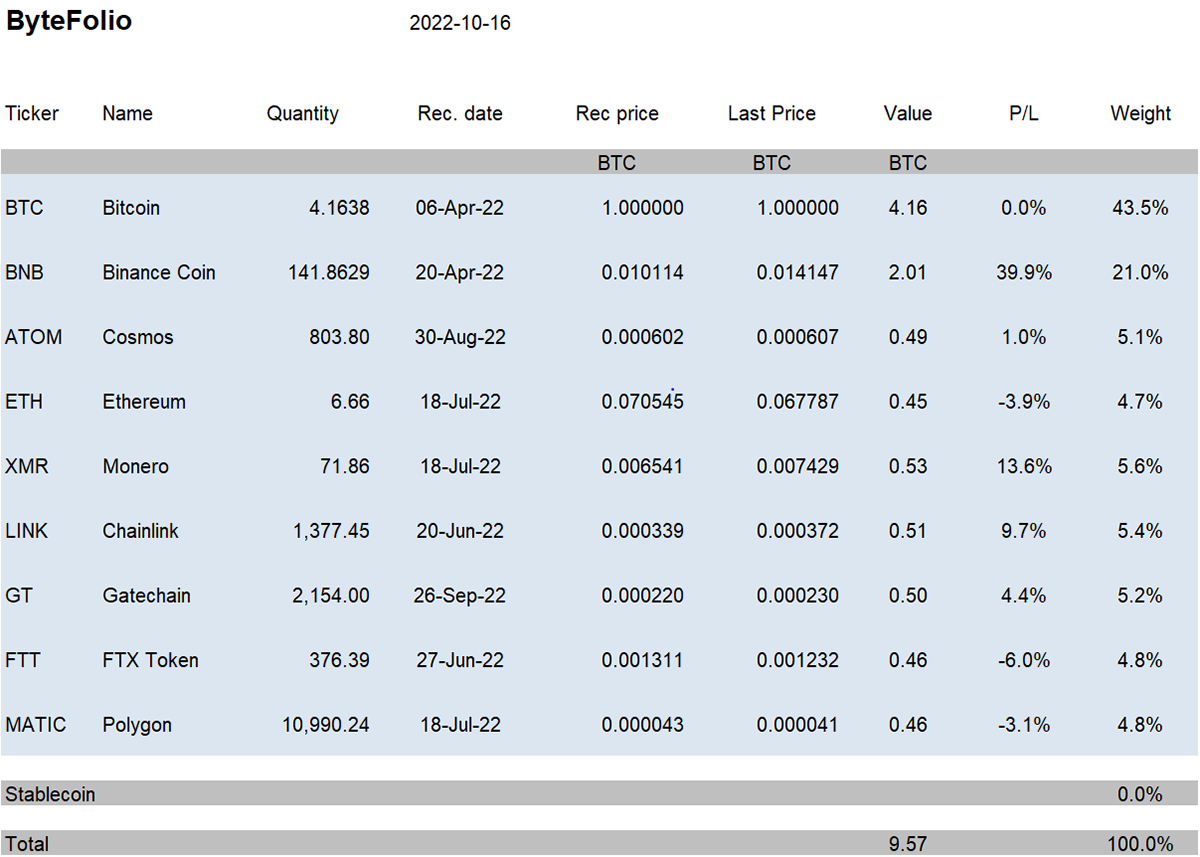
Task: Click Cosmos quantity 803.80
Action: click(339, 337)
